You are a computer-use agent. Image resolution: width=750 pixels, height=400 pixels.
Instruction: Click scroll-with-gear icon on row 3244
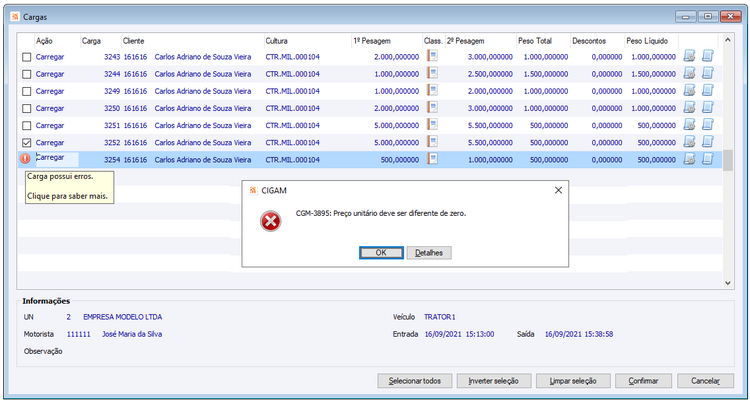[689, 74]
